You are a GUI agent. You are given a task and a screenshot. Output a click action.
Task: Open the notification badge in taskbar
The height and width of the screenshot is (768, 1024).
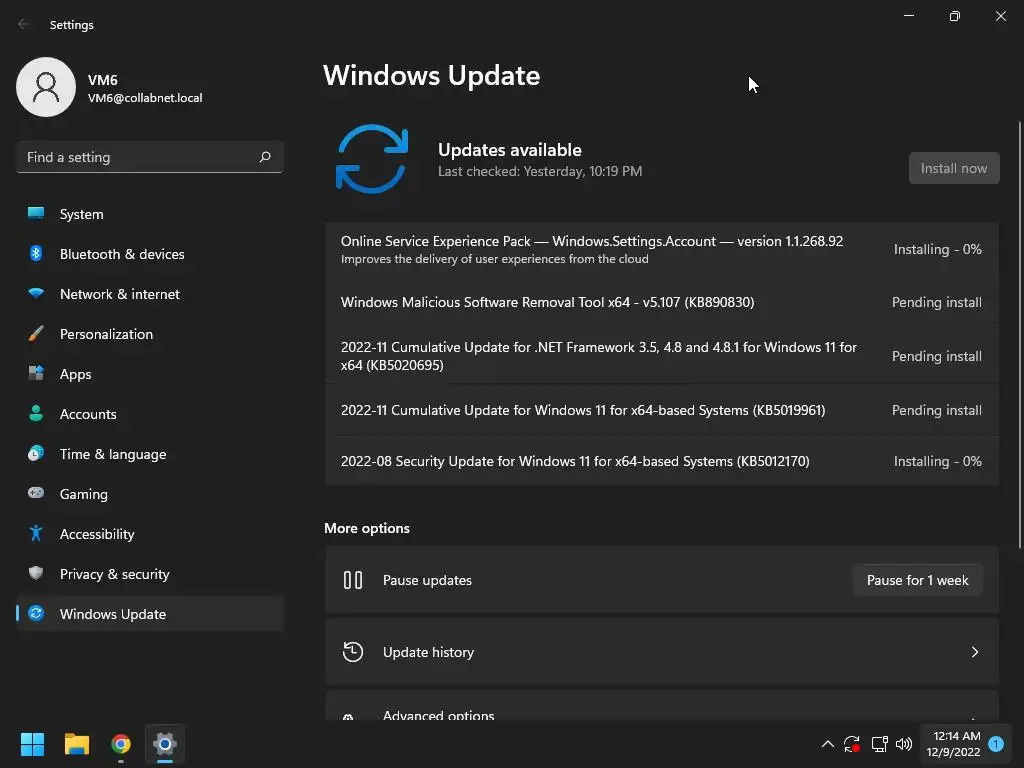pyautogui.click(x=996, y=744)
